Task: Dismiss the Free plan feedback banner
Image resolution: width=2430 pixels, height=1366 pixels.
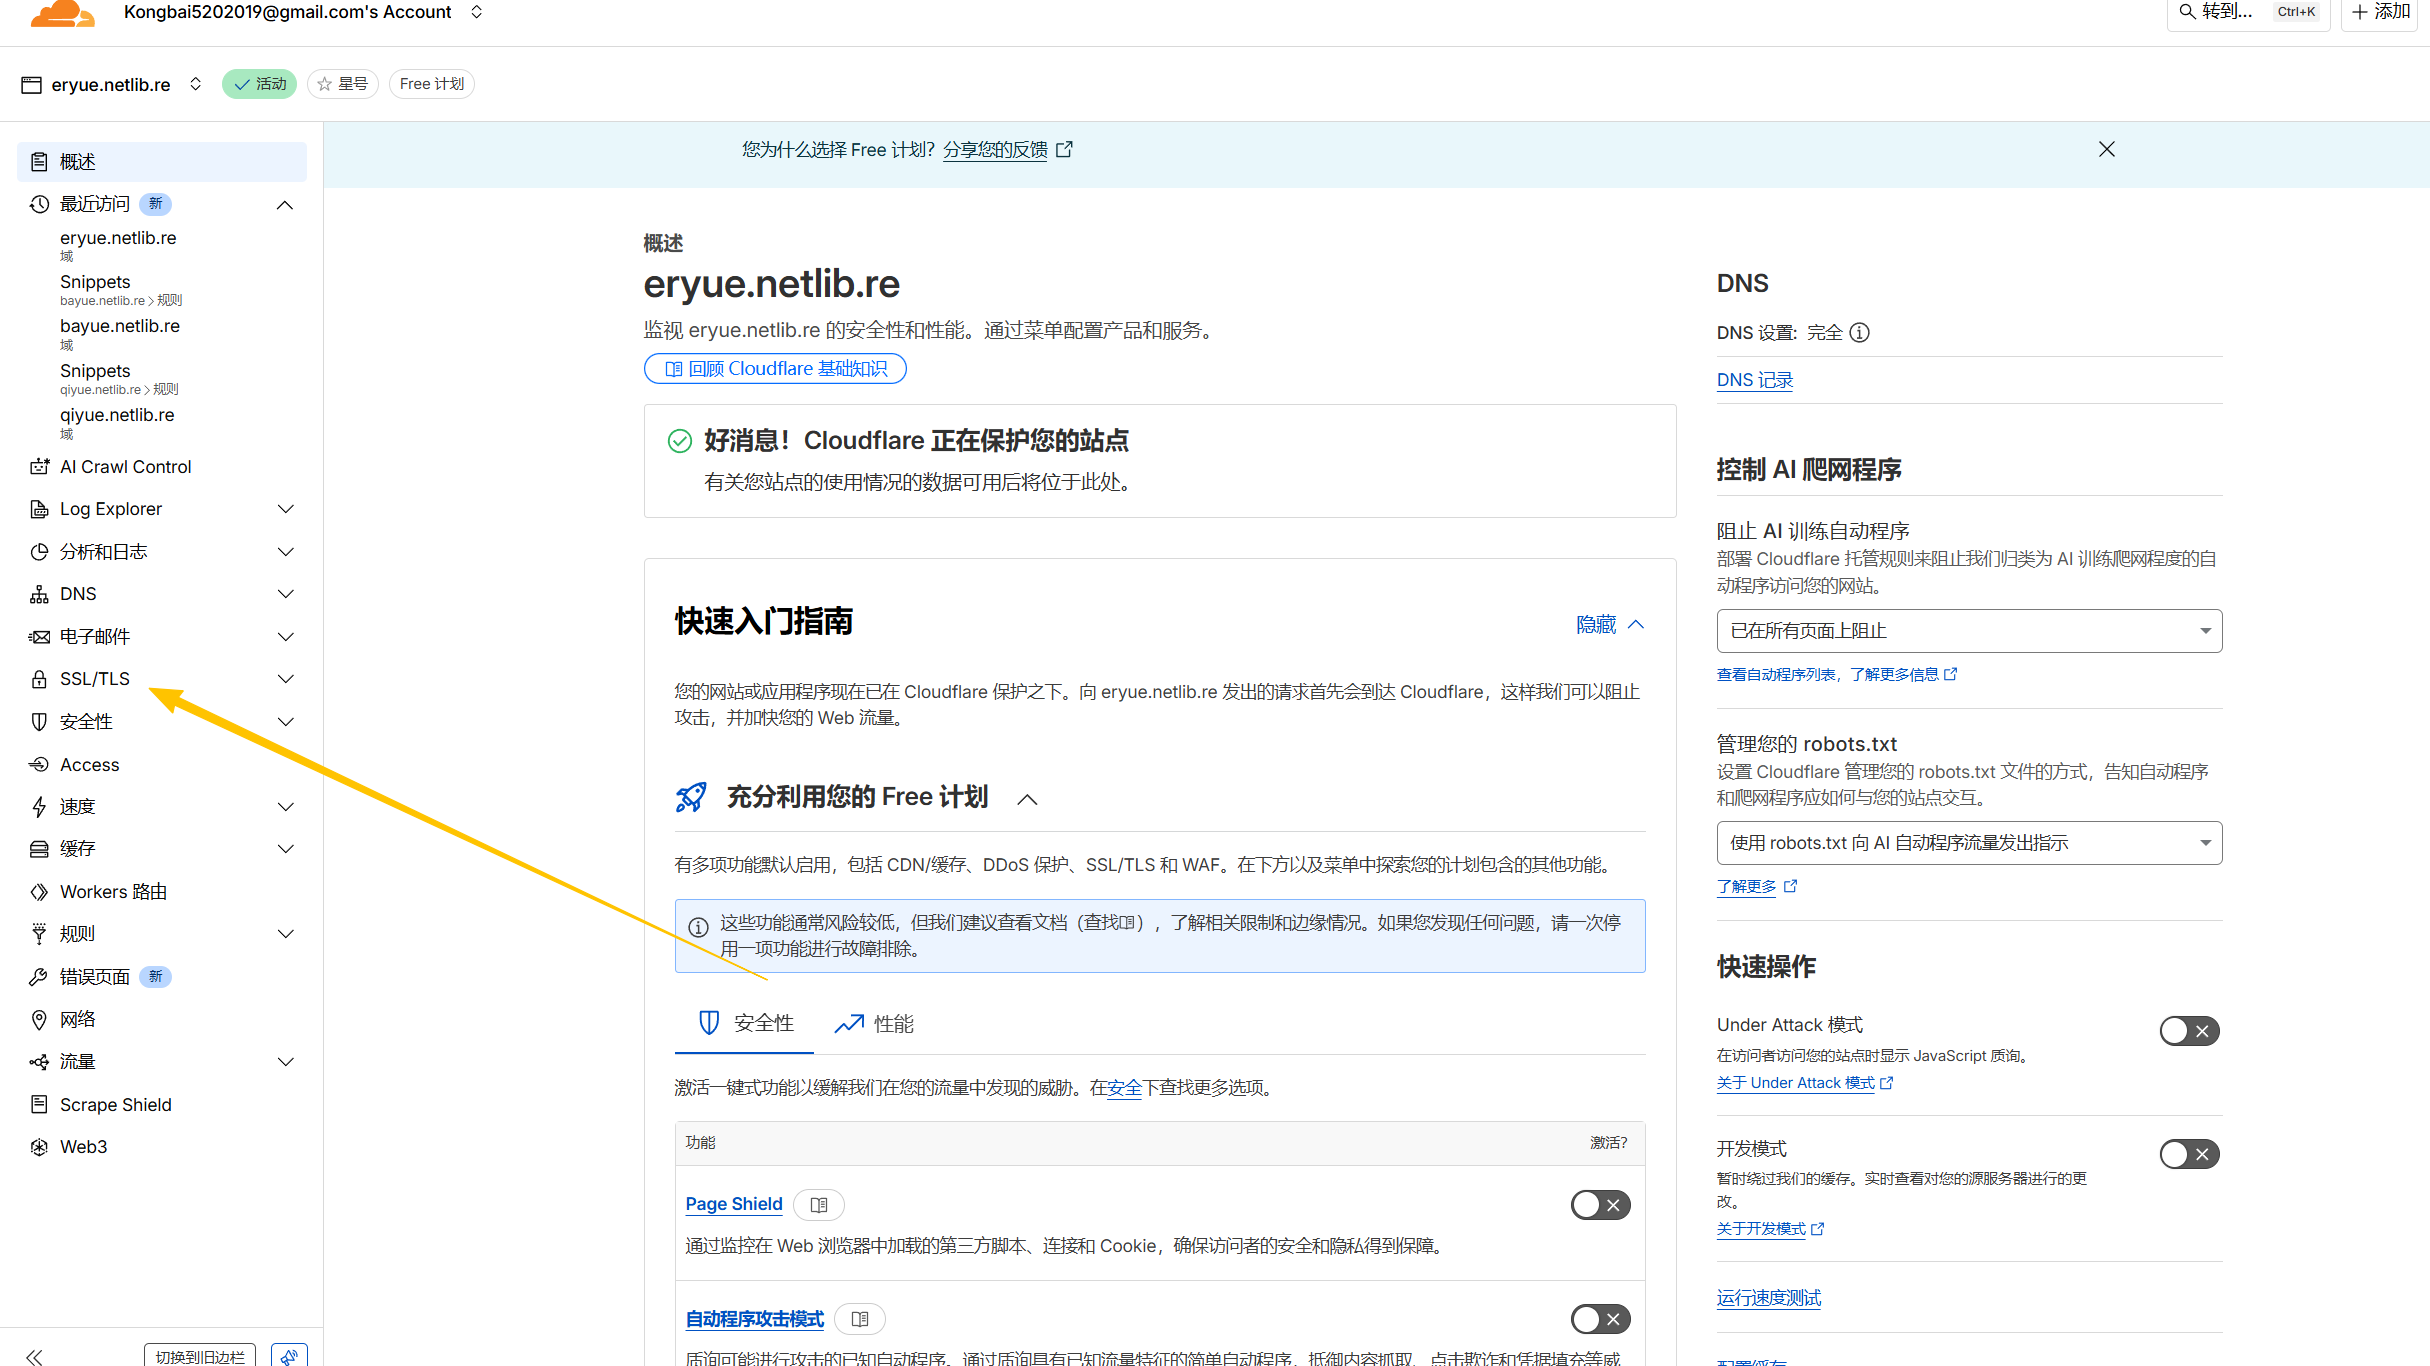Action: point(2106,150)
